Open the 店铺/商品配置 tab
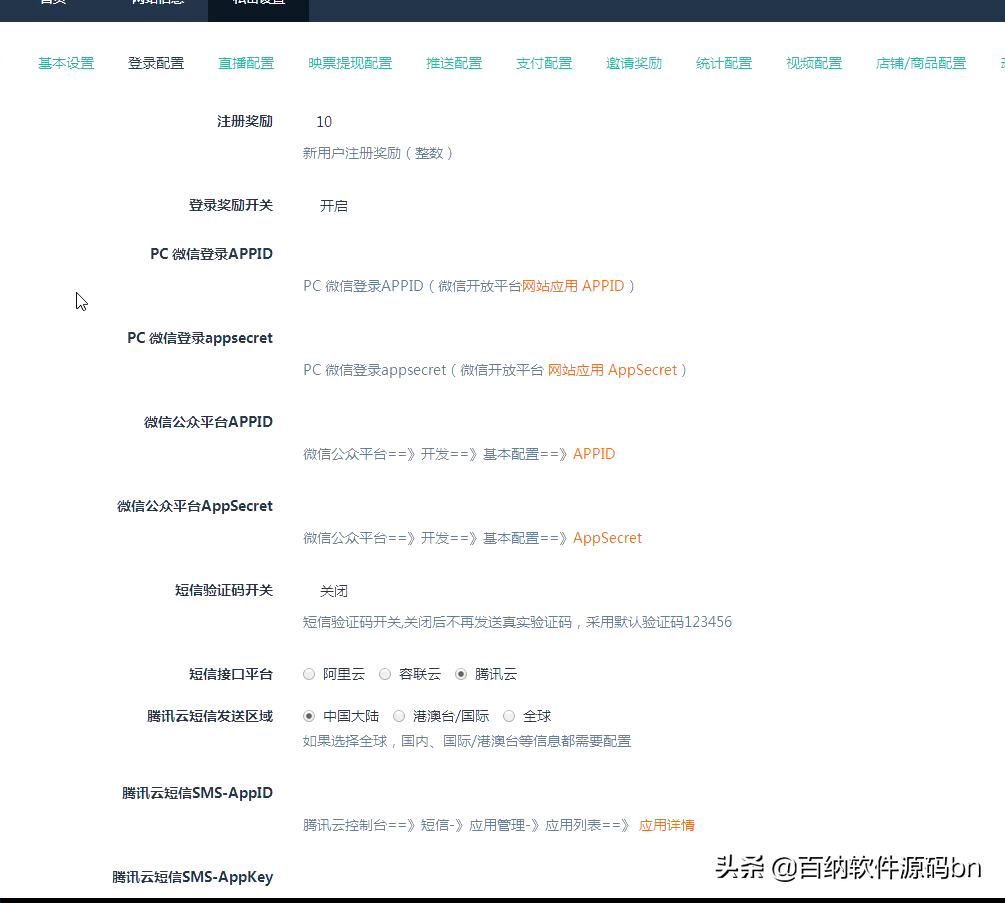This screenshot has height=903, width=1005. point(920,63)
